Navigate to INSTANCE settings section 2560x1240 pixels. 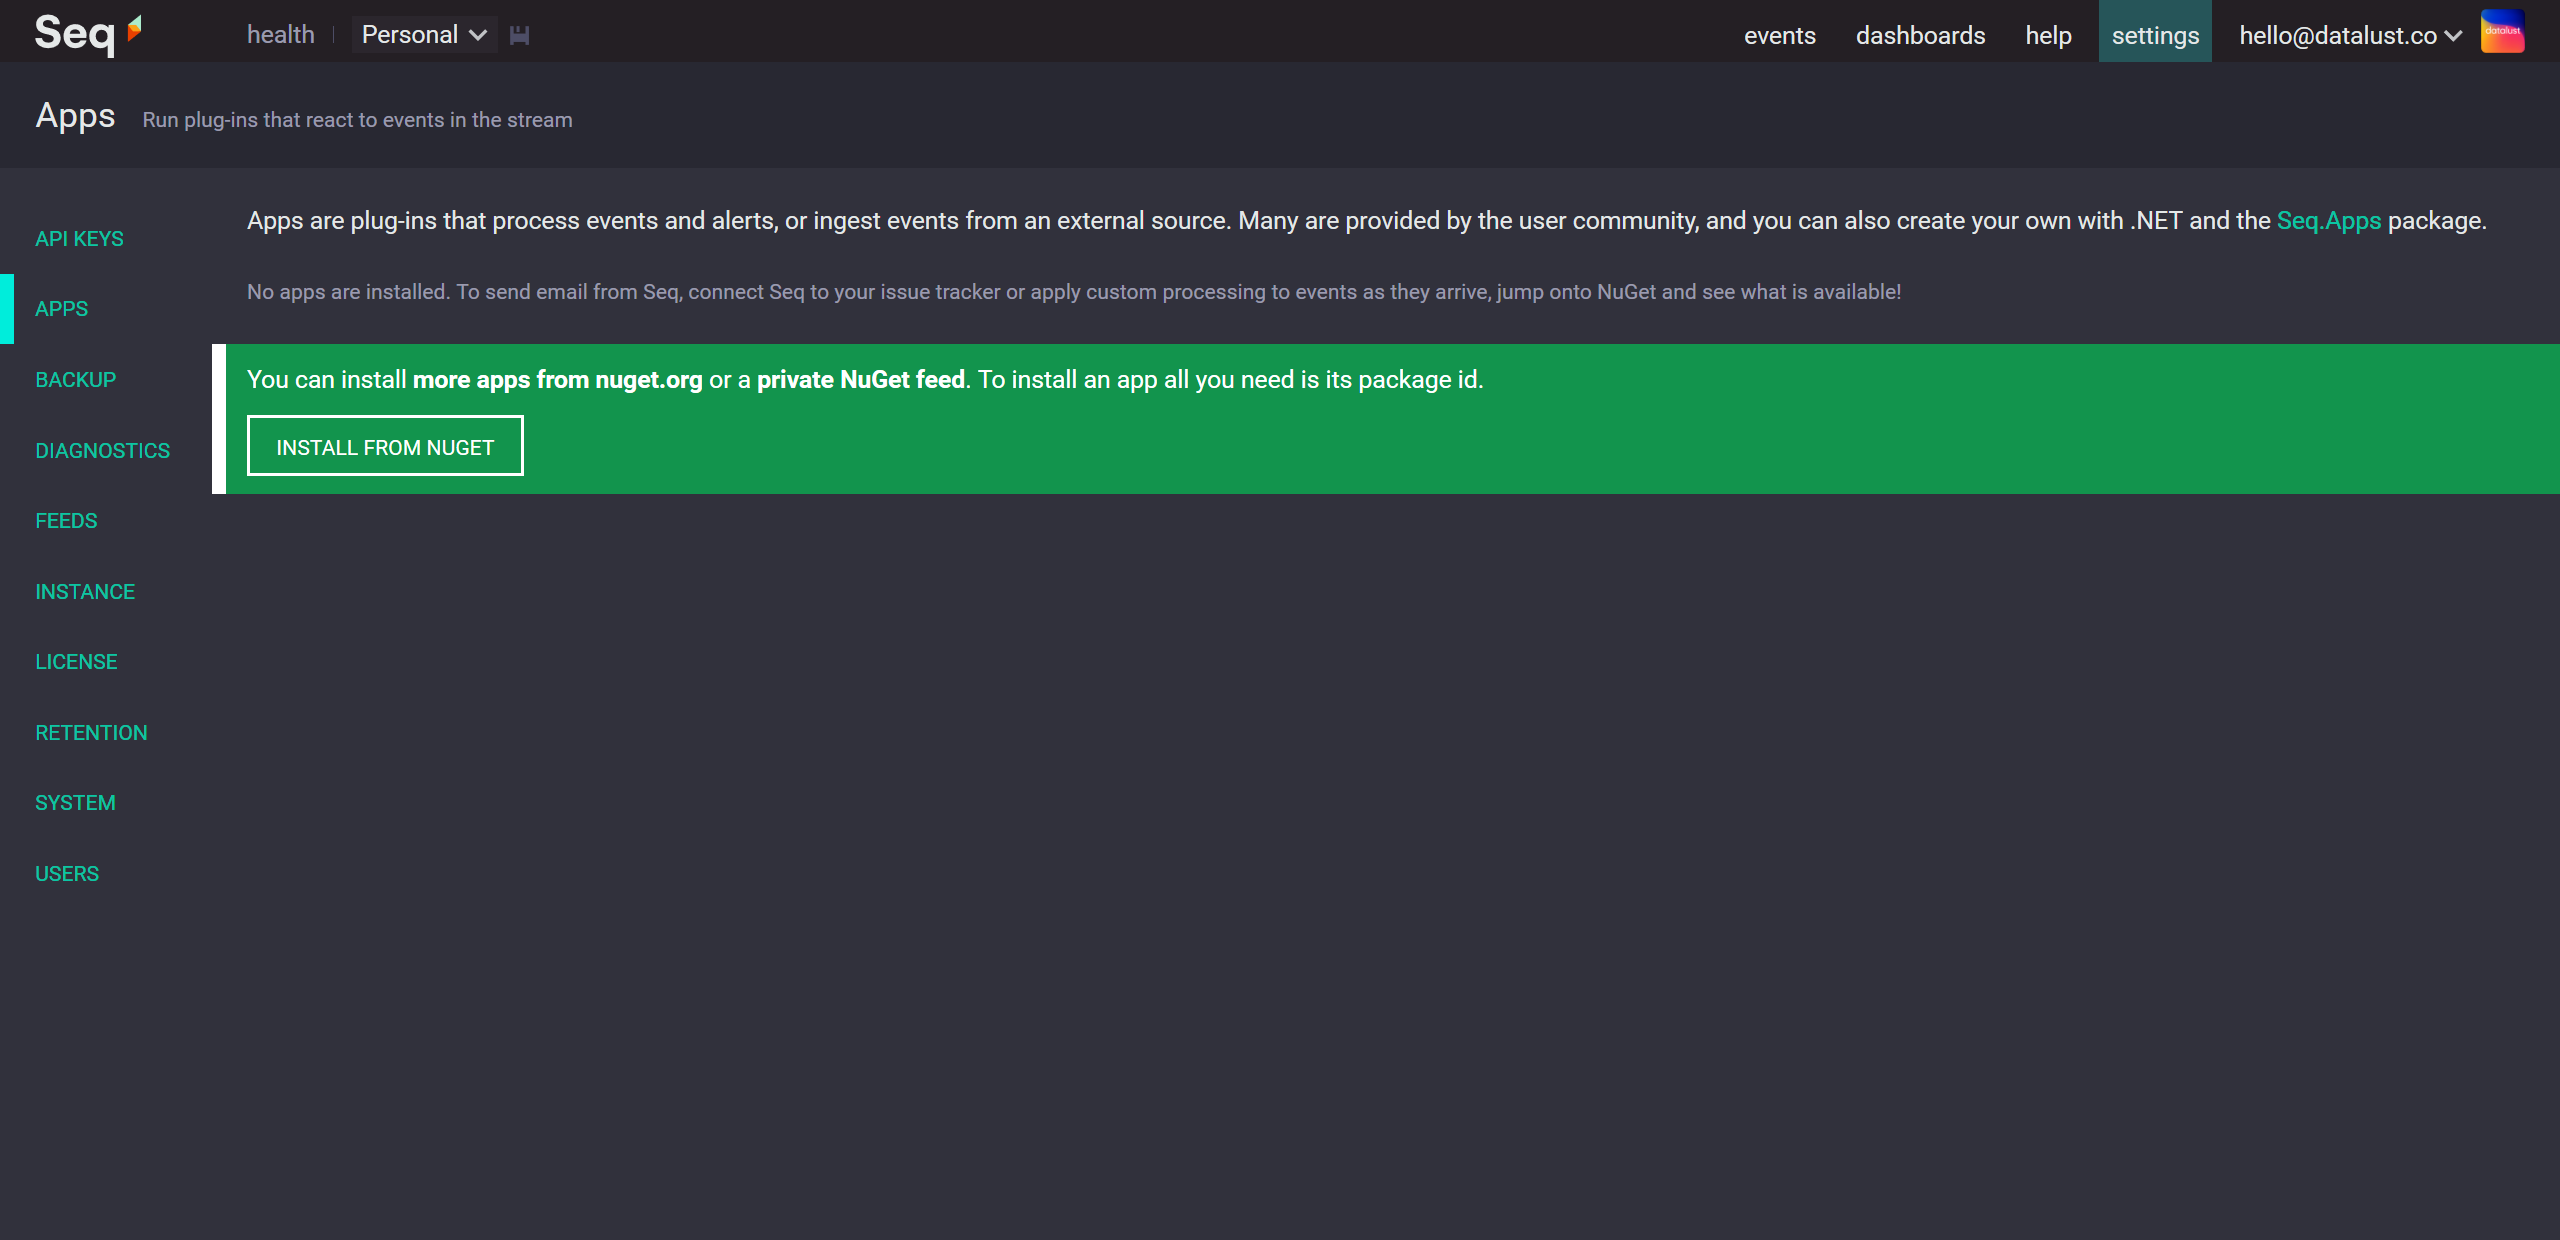pos(85,591)
